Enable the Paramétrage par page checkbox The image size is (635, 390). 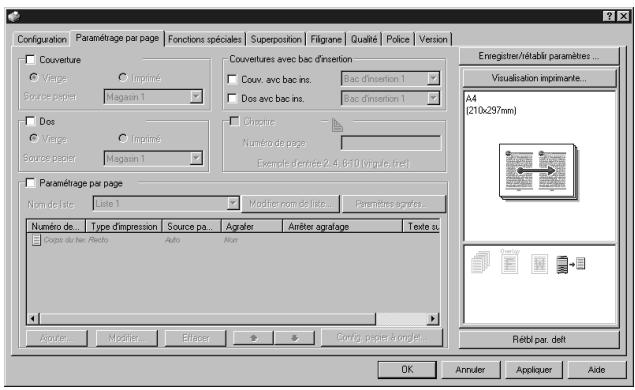pos(30,183)
